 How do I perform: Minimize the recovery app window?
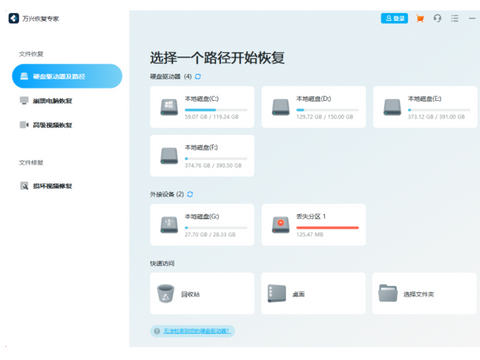[x=472, y=18]
